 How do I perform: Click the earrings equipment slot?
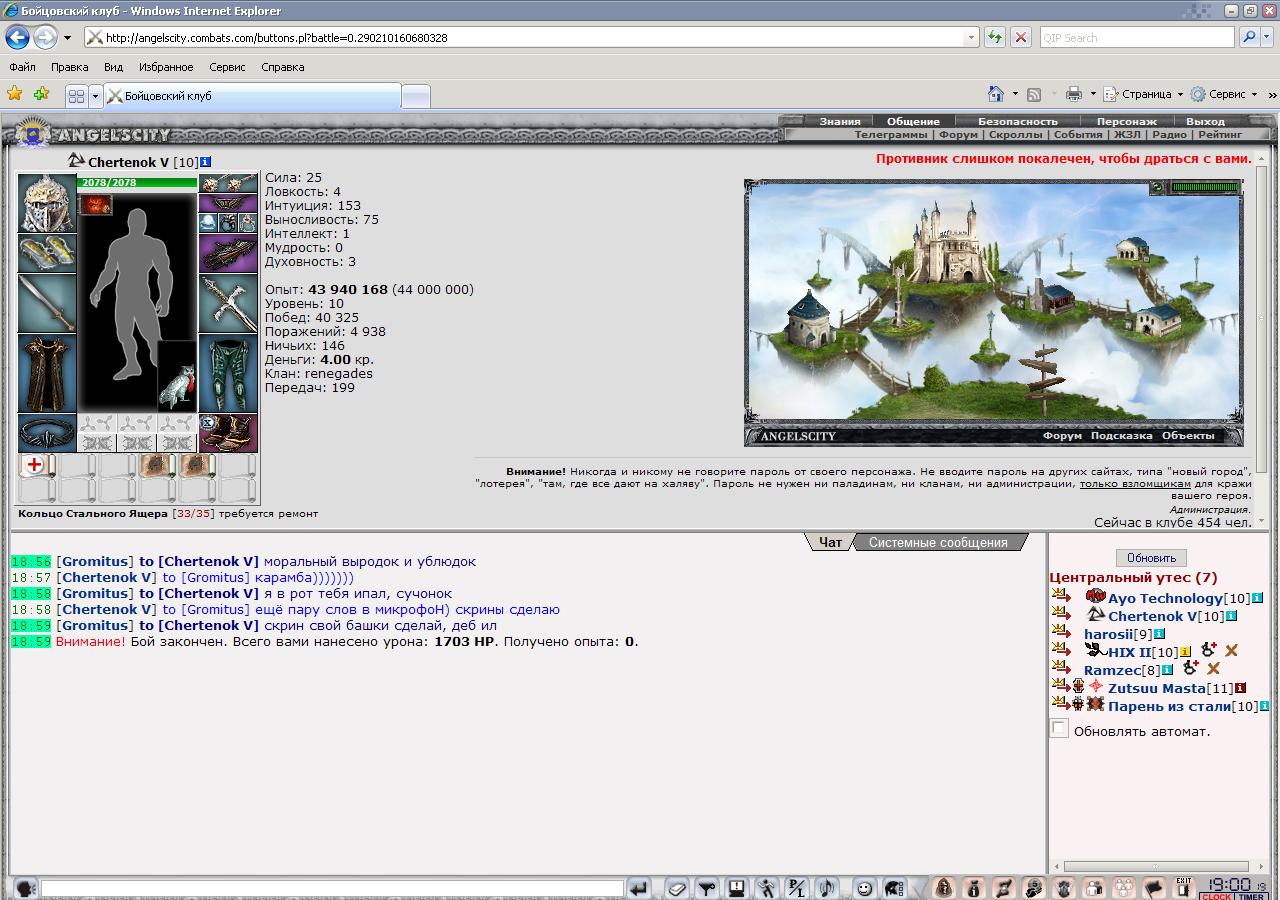(228, 183)
